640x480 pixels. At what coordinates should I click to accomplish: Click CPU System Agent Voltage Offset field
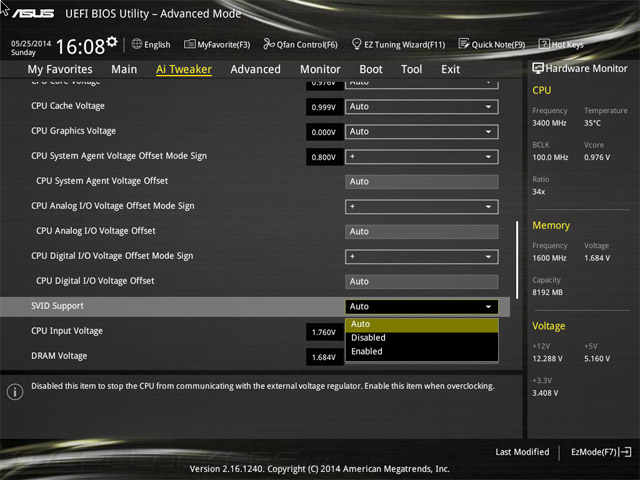[x=422, y=182]
